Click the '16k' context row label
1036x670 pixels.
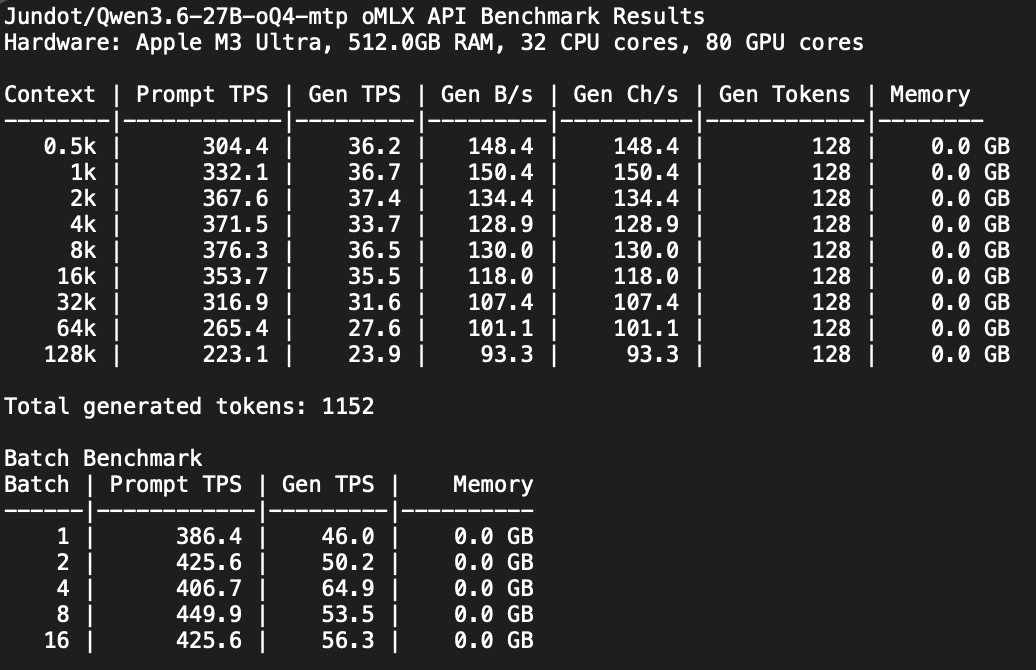tap(77, 276)
